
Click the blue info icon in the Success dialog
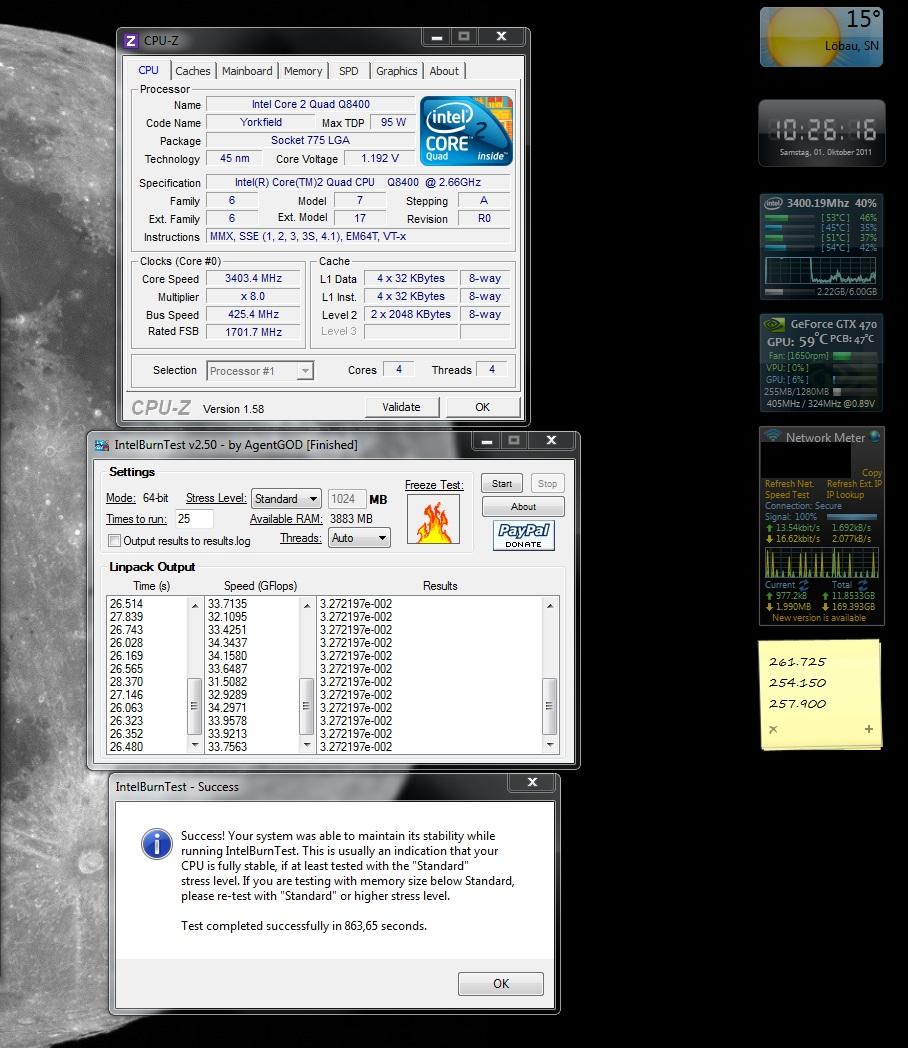pos(157,843)
